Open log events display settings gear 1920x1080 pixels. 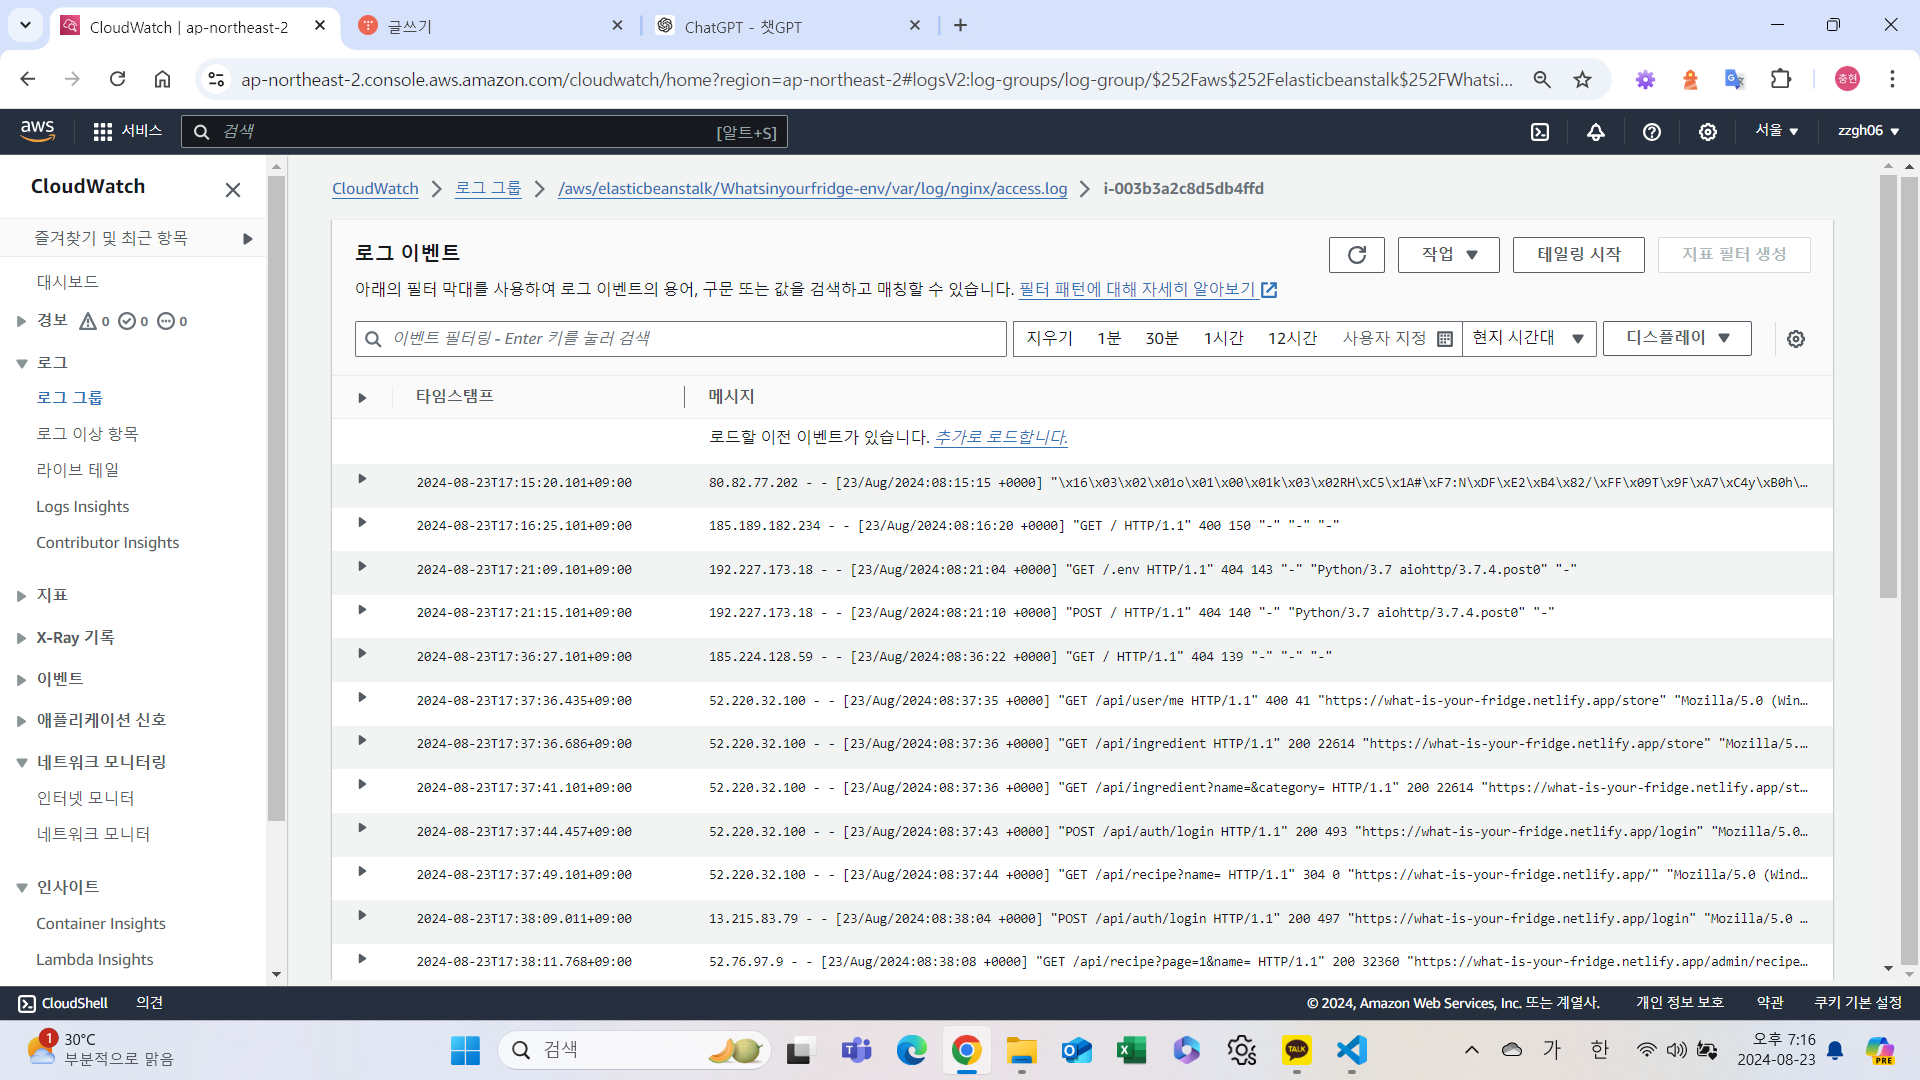[x=1796, y=339]
